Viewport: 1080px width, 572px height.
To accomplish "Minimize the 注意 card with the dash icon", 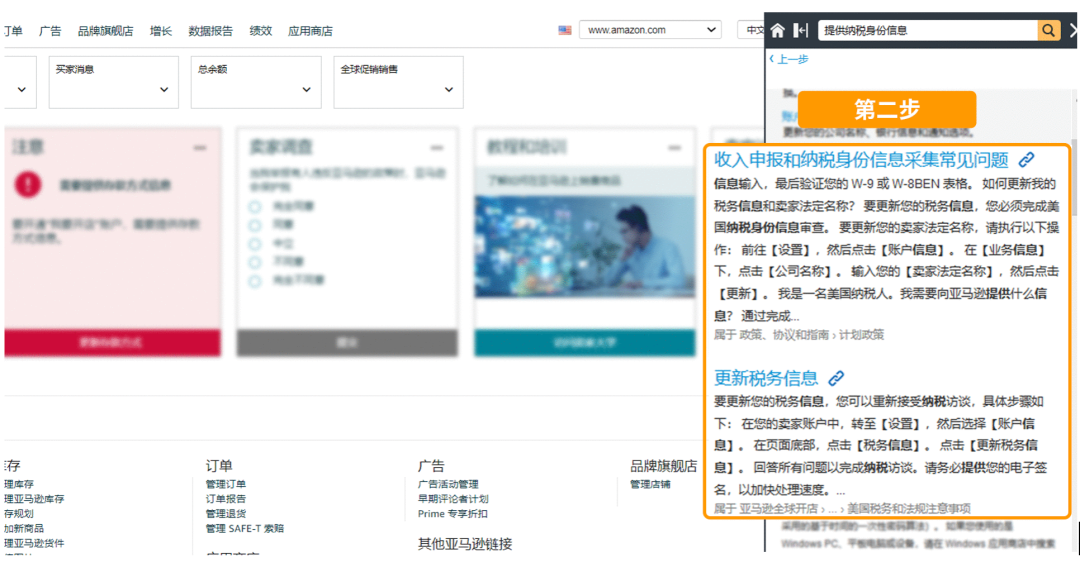I will point(200,148).
